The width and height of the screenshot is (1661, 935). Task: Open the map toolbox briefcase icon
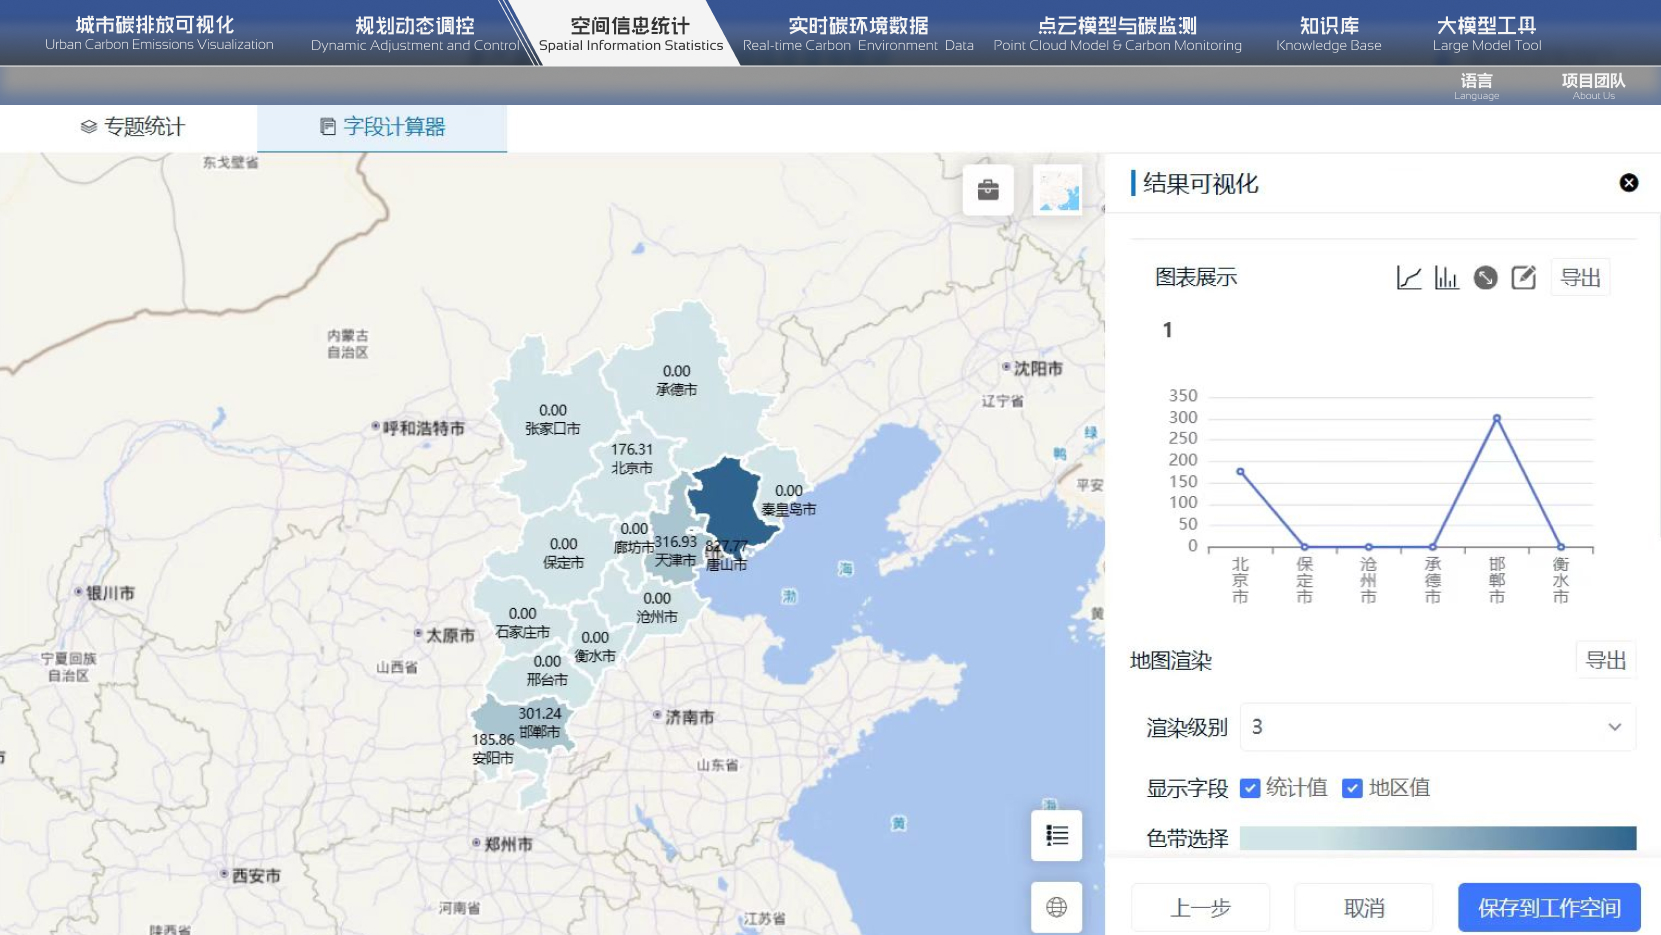[988, 190]
